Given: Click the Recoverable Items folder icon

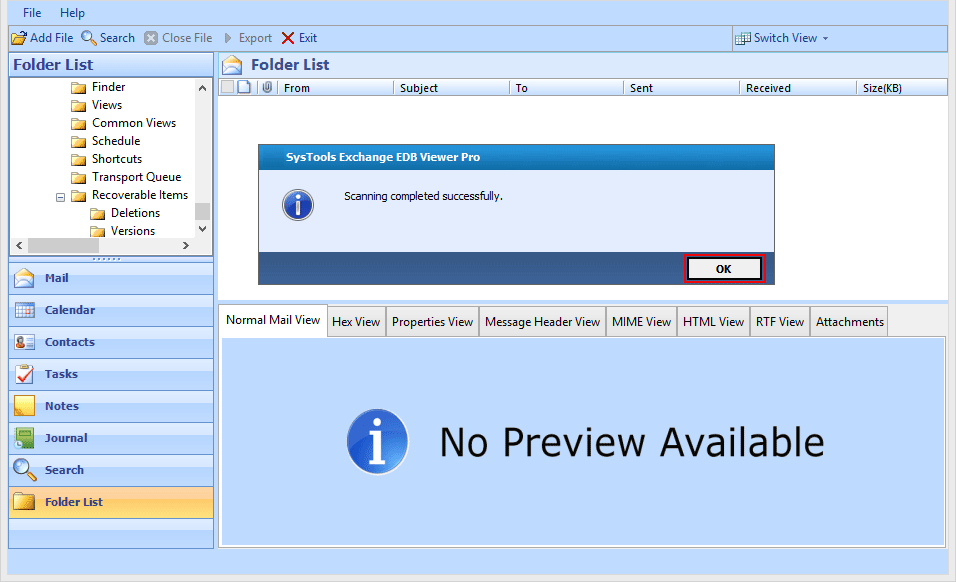Looking at the screenshot, I should point(78,196).
